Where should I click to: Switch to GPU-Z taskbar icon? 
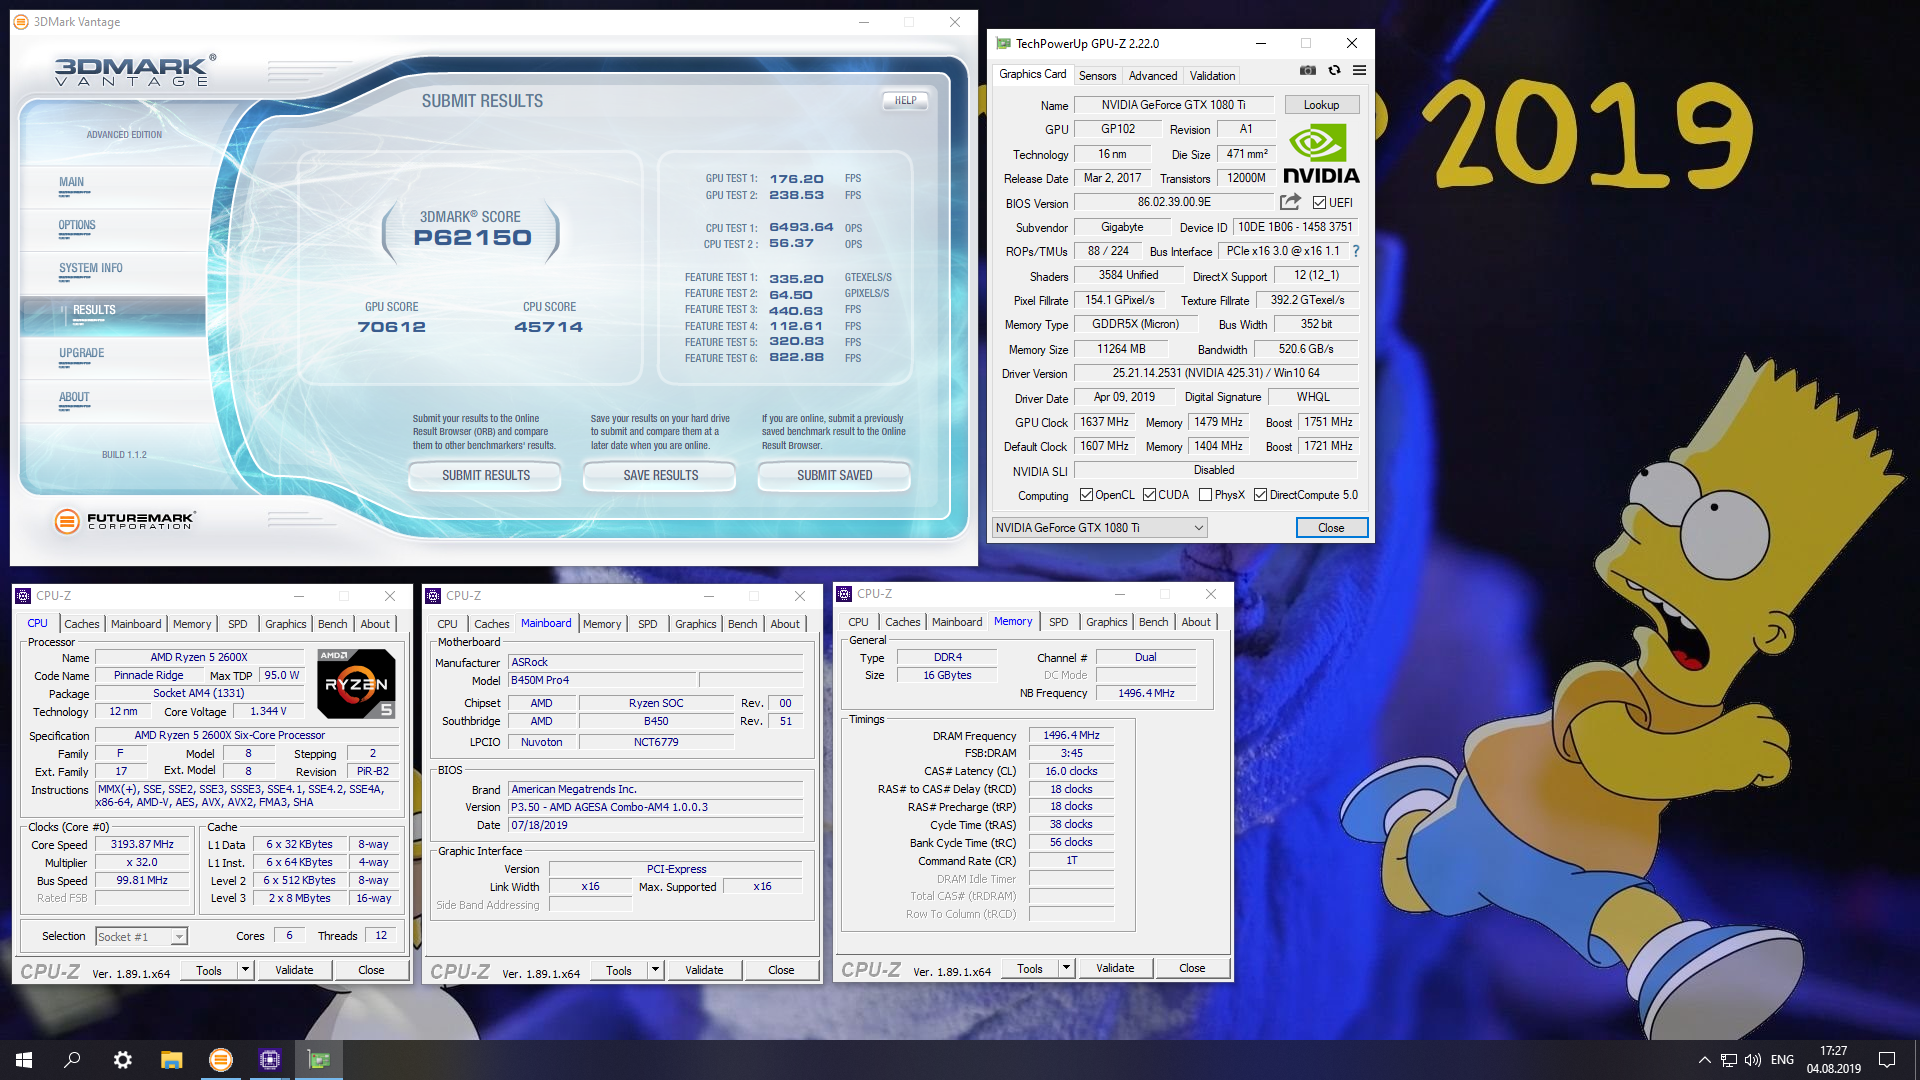point(319,1060)
